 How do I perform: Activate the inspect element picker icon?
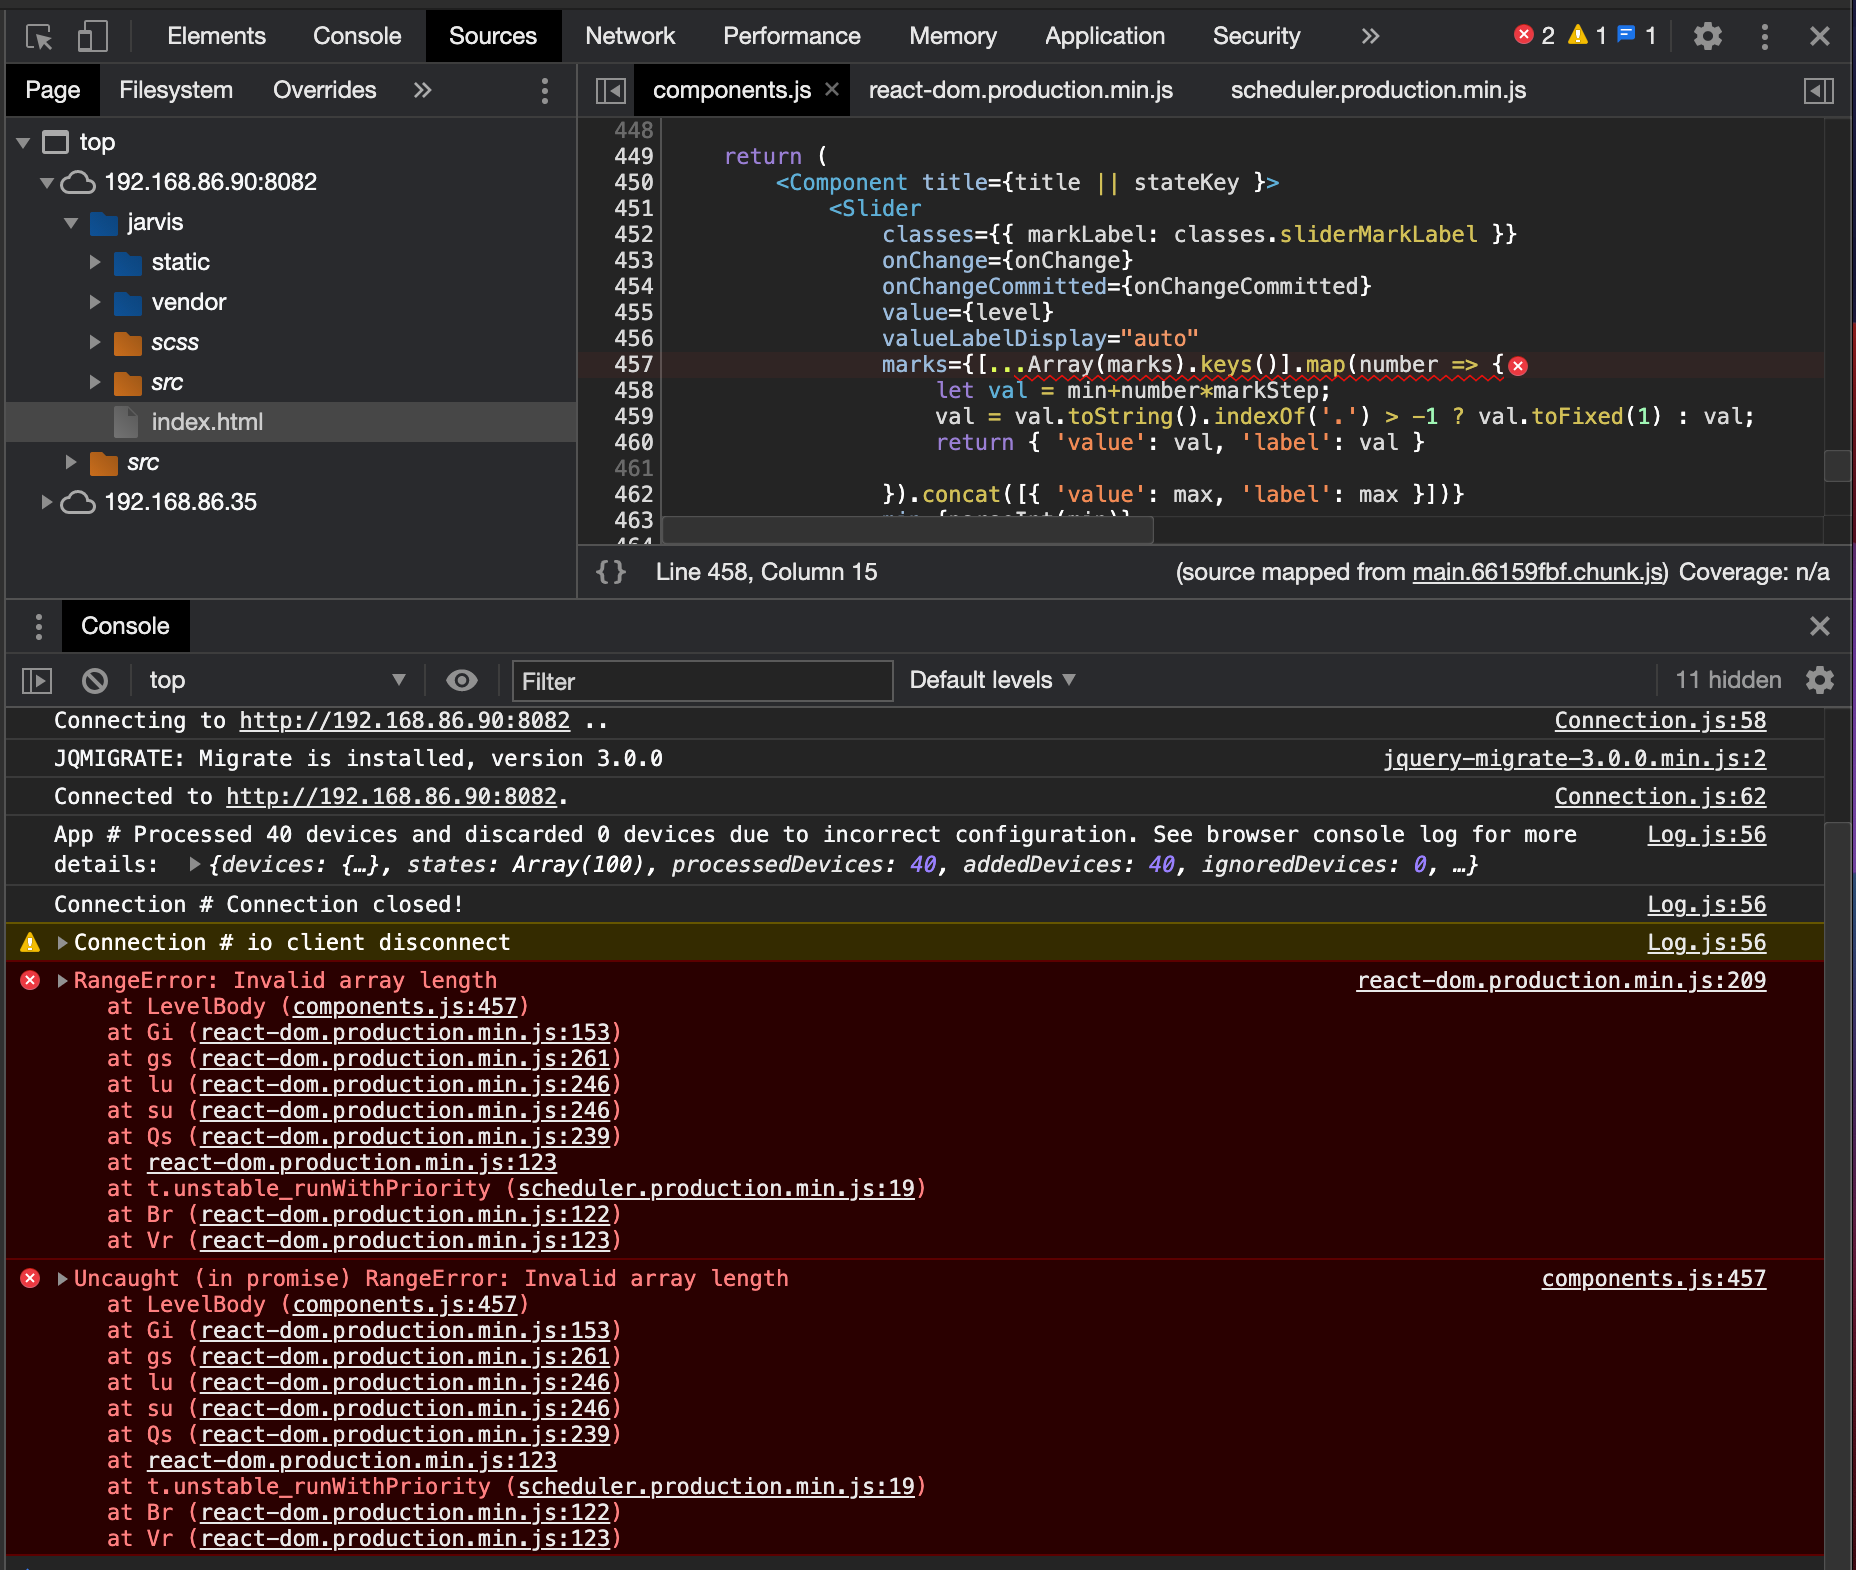pos(39,37)
